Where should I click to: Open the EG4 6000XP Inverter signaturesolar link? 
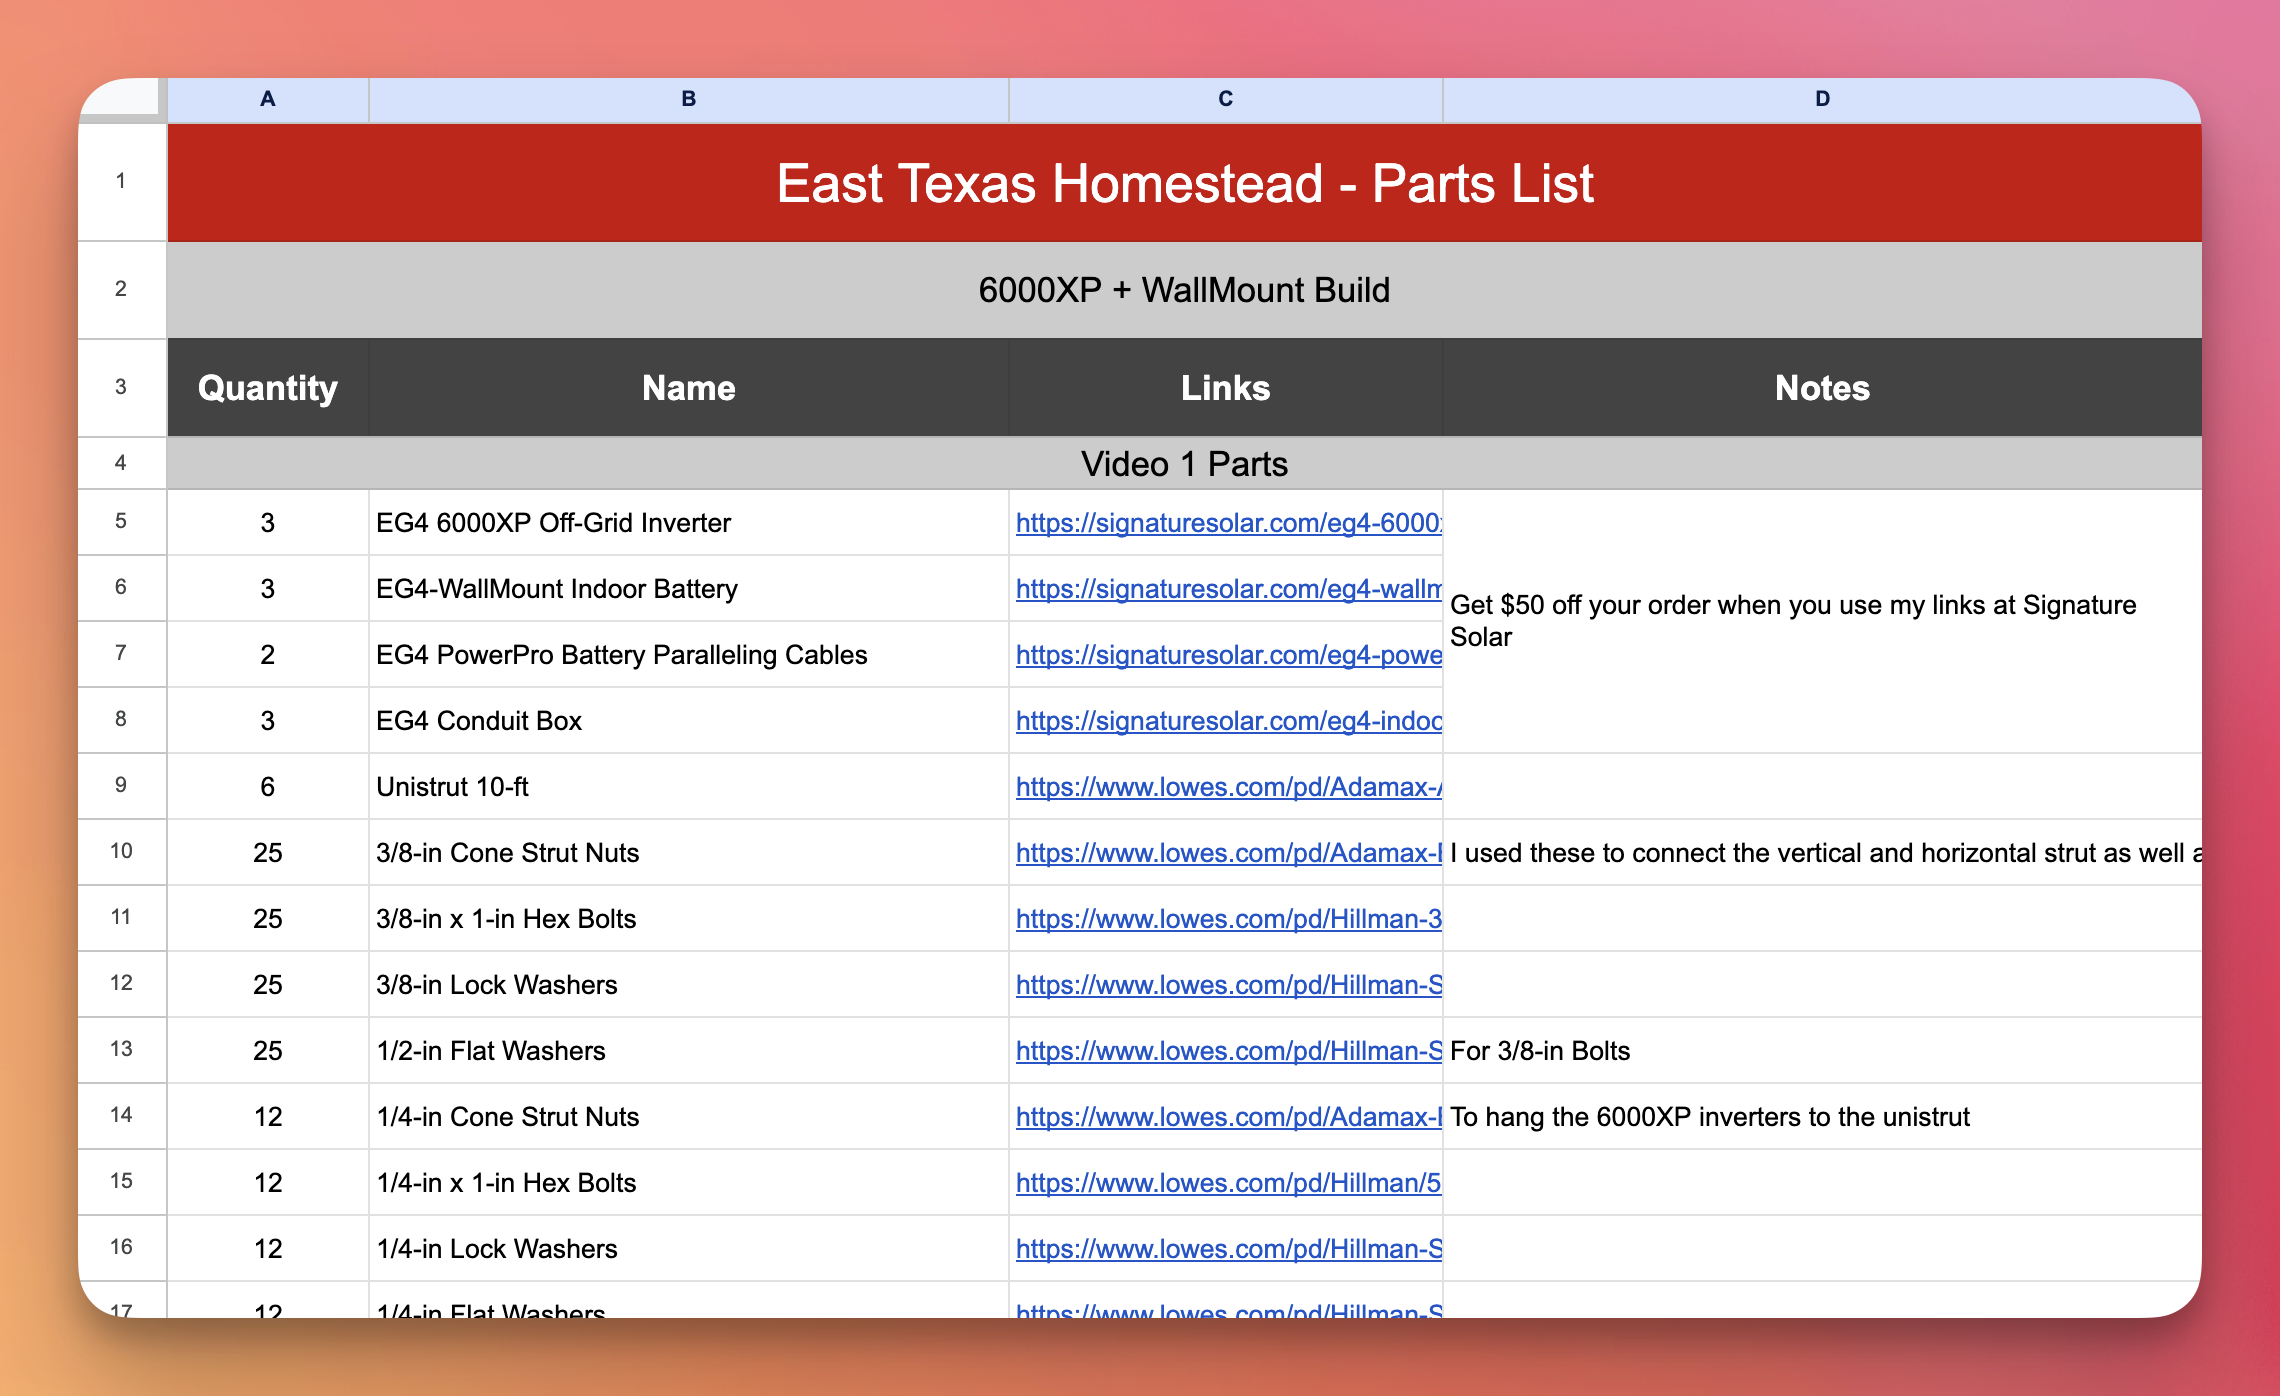pos(1228,523)
